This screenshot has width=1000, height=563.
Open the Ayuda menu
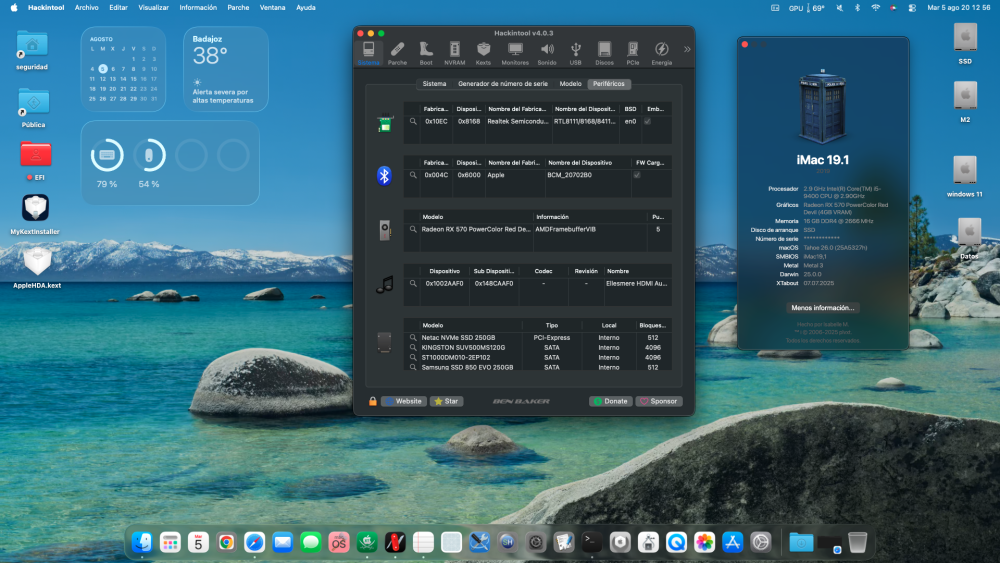click(305, 8)
